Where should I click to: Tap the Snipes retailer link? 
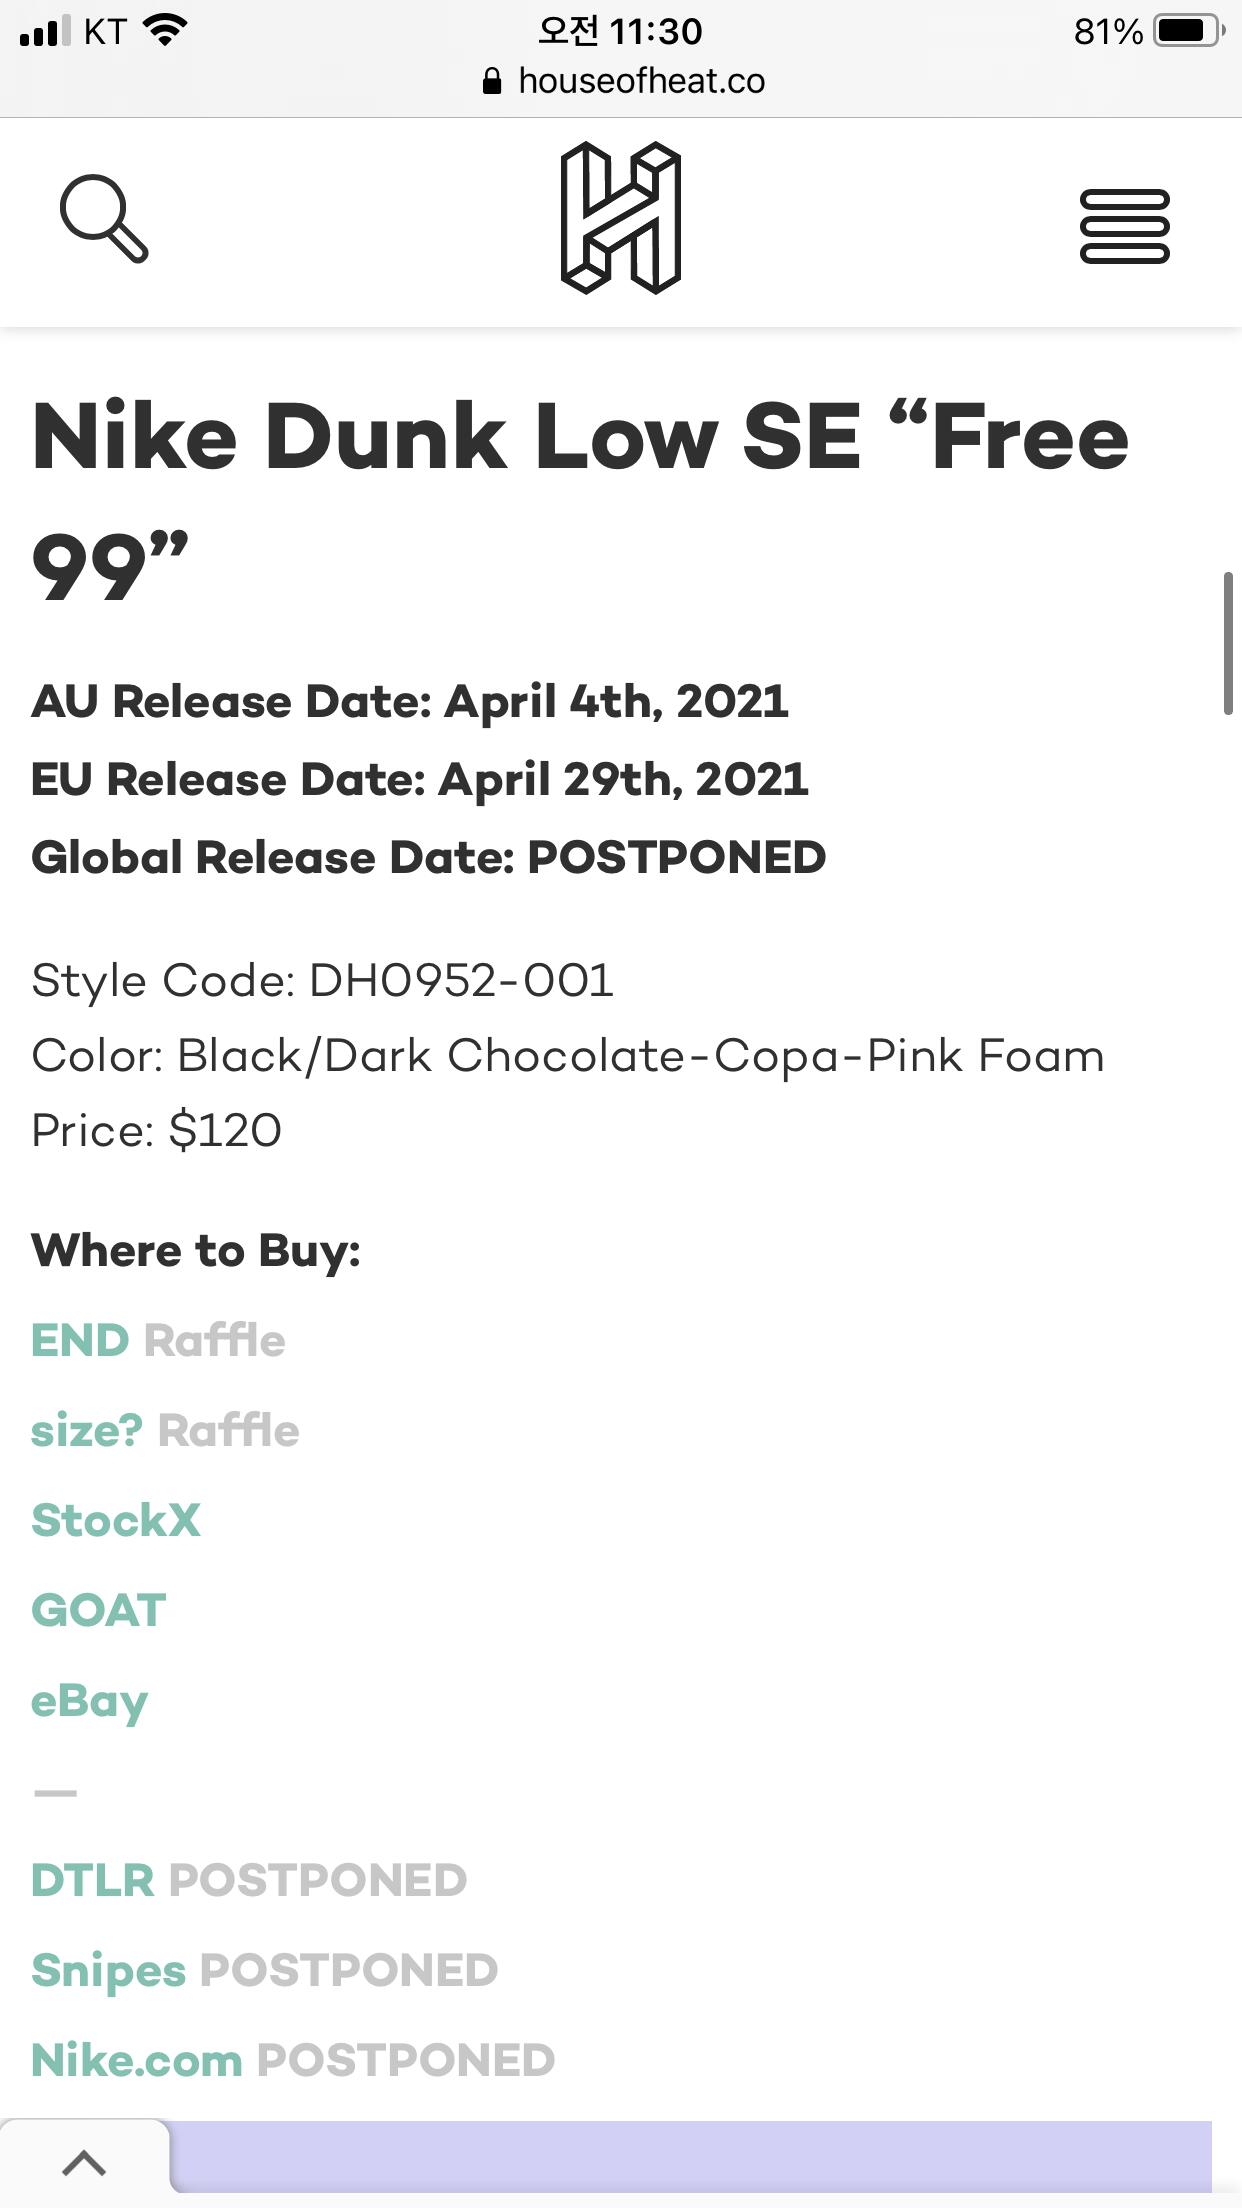point(109,1970)
